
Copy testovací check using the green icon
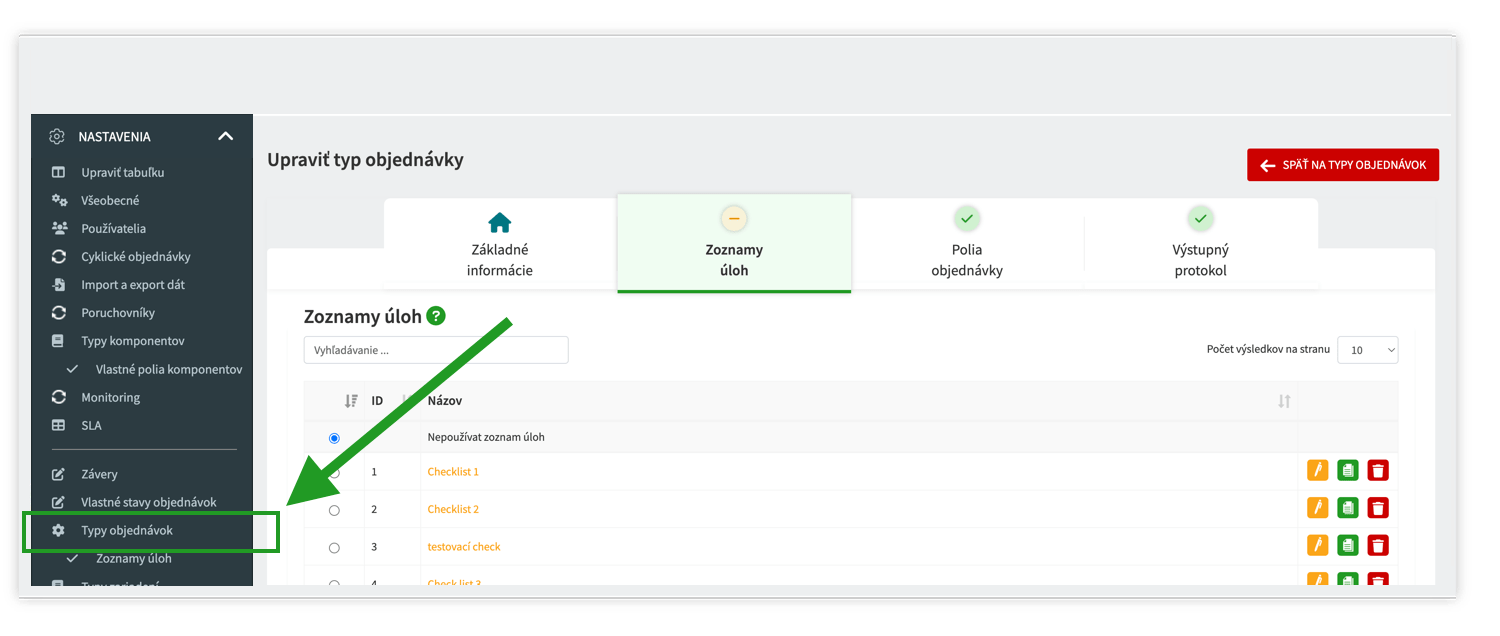(1348, 545)
